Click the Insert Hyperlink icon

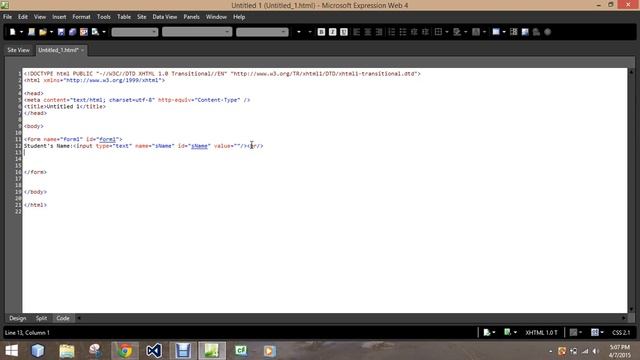(536, 32)
